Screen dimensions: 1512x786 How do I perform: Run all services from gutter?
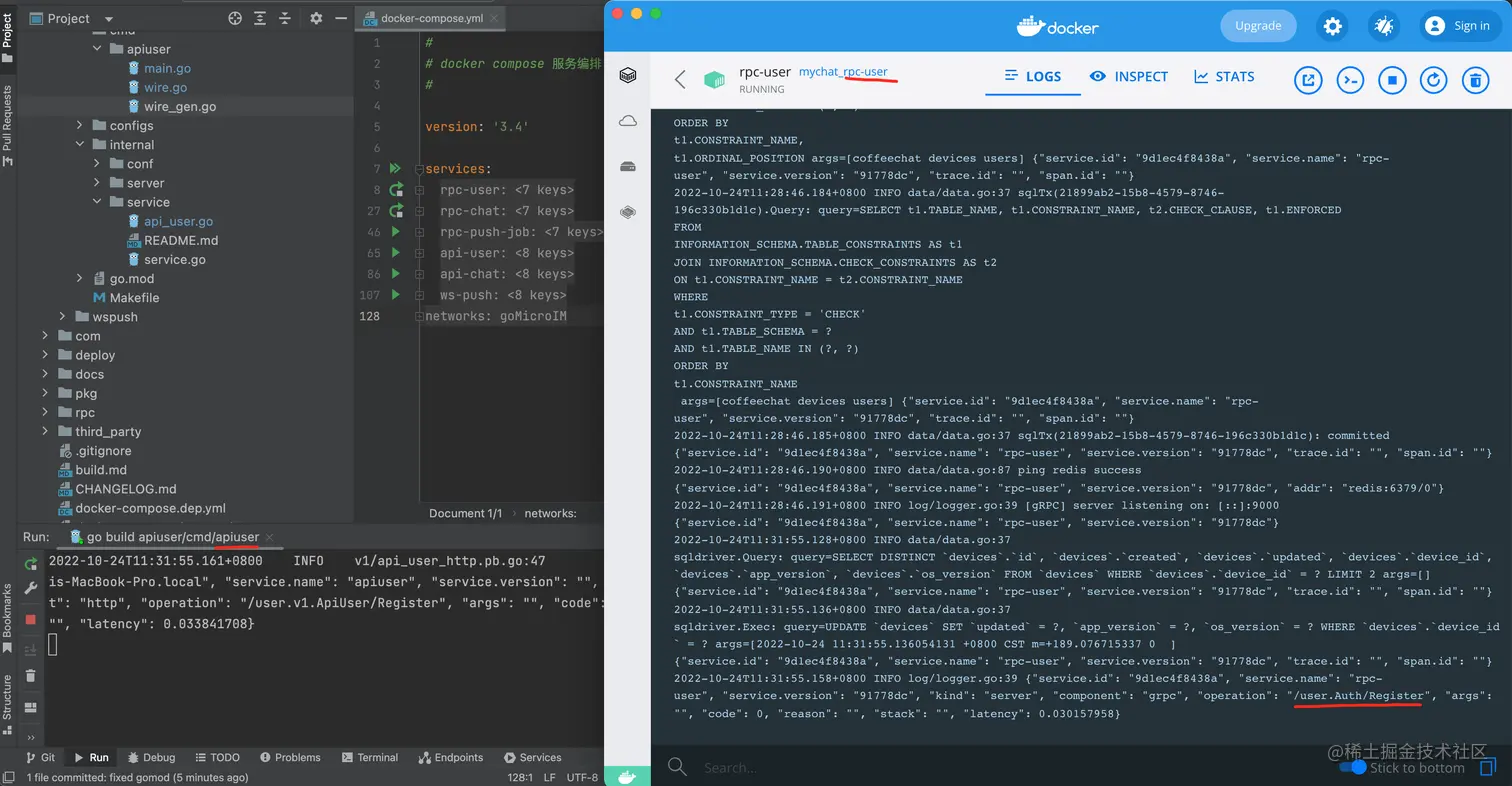pos(395,169)
